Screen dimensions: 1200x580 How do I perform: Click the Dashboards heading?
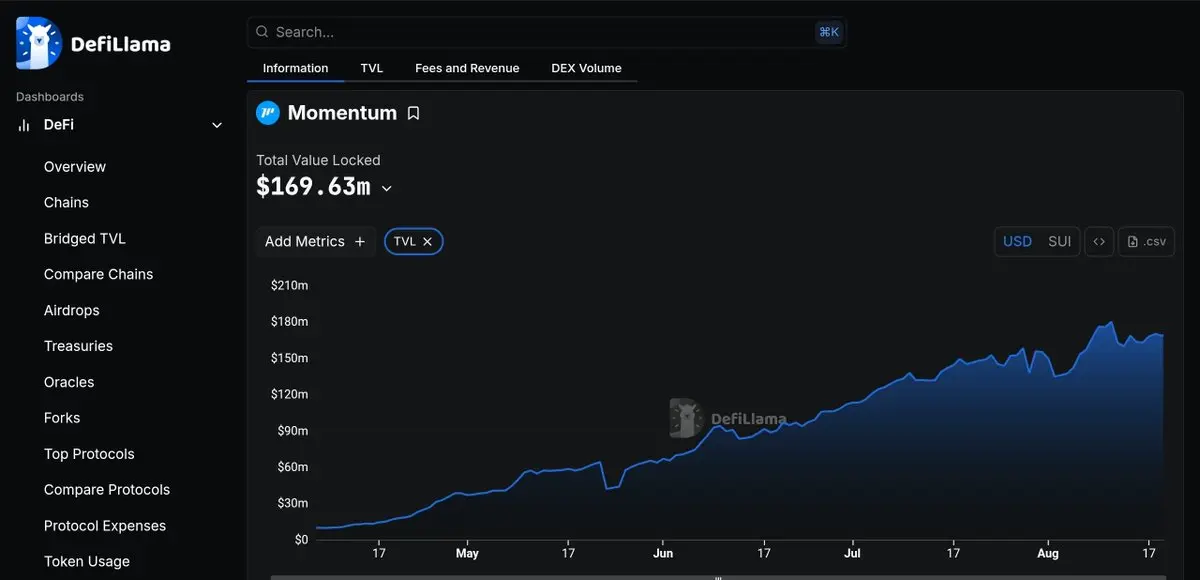(50, 97)
